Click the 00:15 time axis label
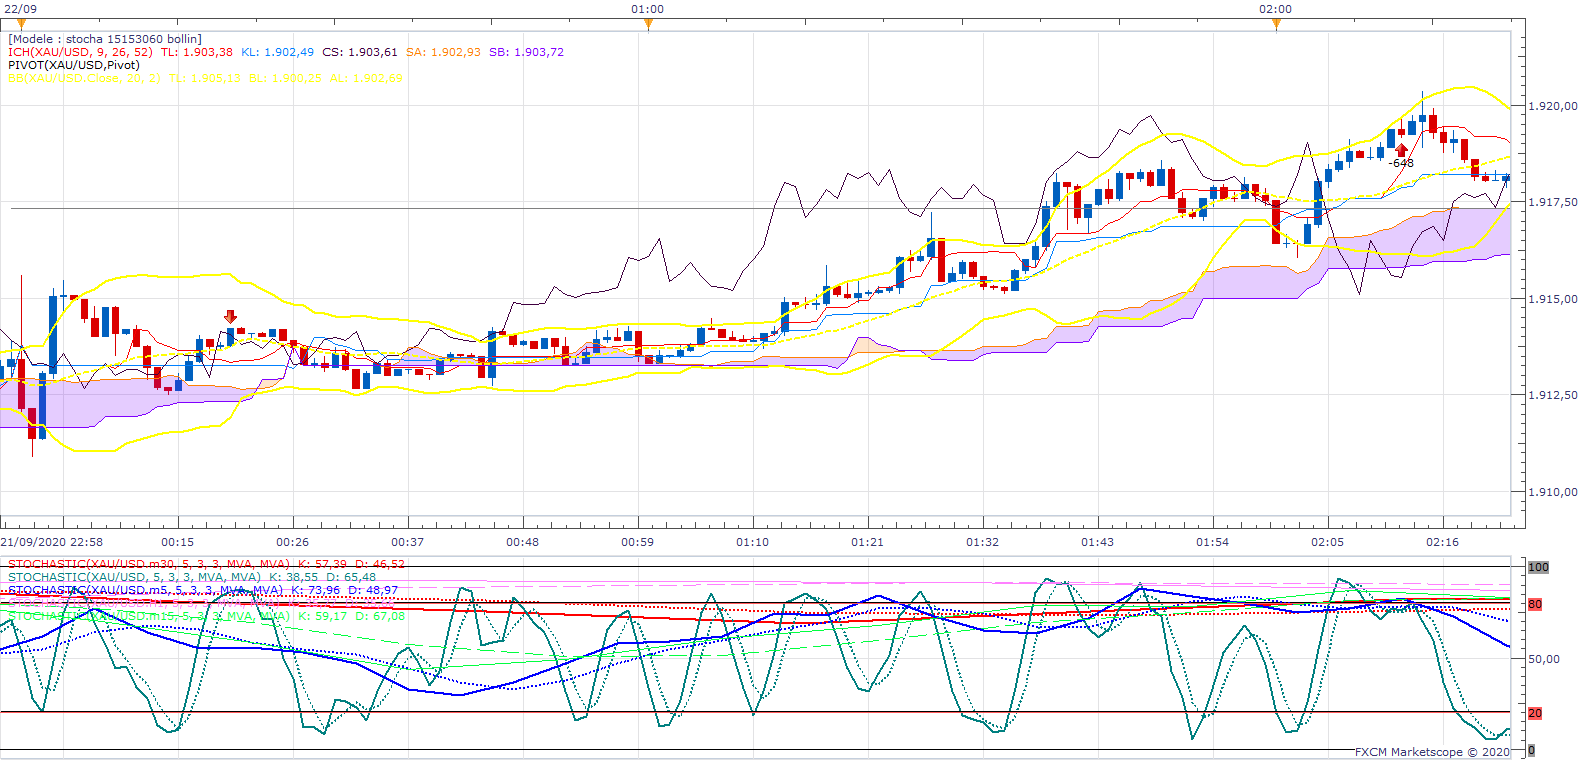 tap(178, 542)
